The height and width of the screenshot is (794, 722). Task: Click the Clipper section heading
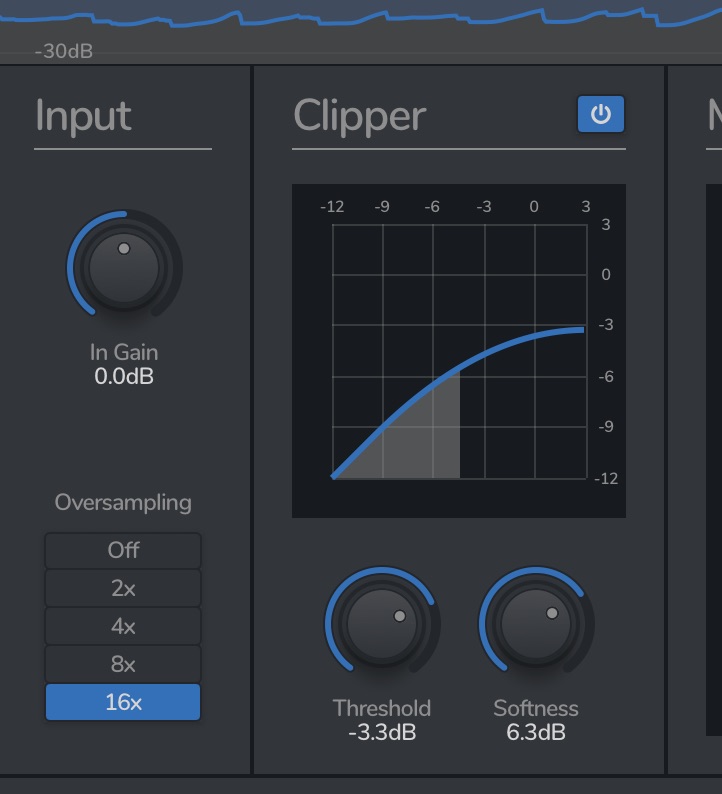coord(359,116)
